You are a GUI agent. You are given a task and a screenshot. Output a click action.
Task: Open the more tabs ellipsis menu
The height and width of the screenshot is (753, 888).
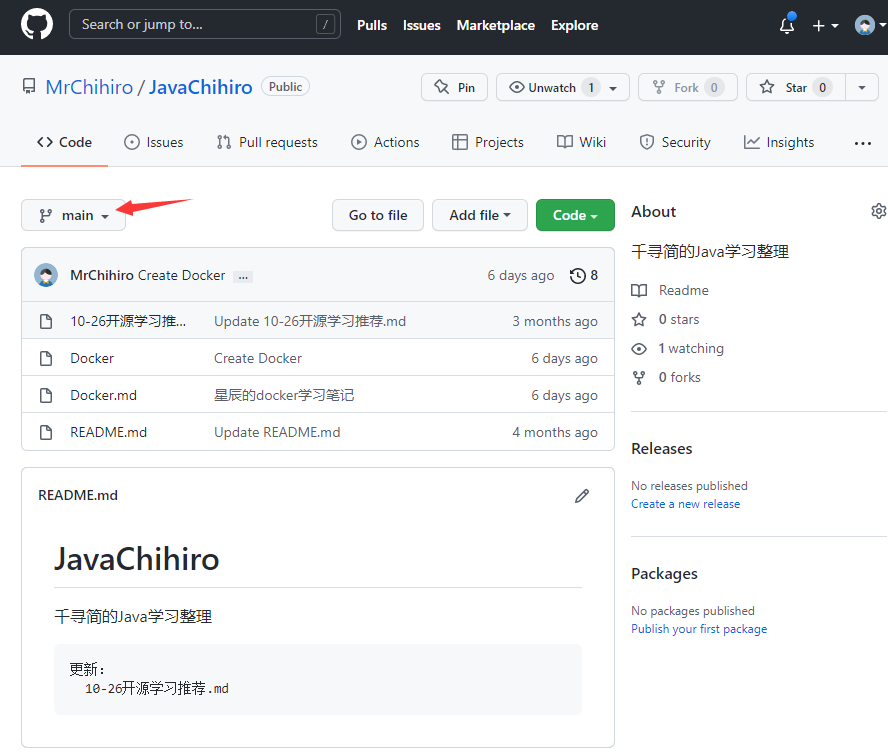pos(863,143)
